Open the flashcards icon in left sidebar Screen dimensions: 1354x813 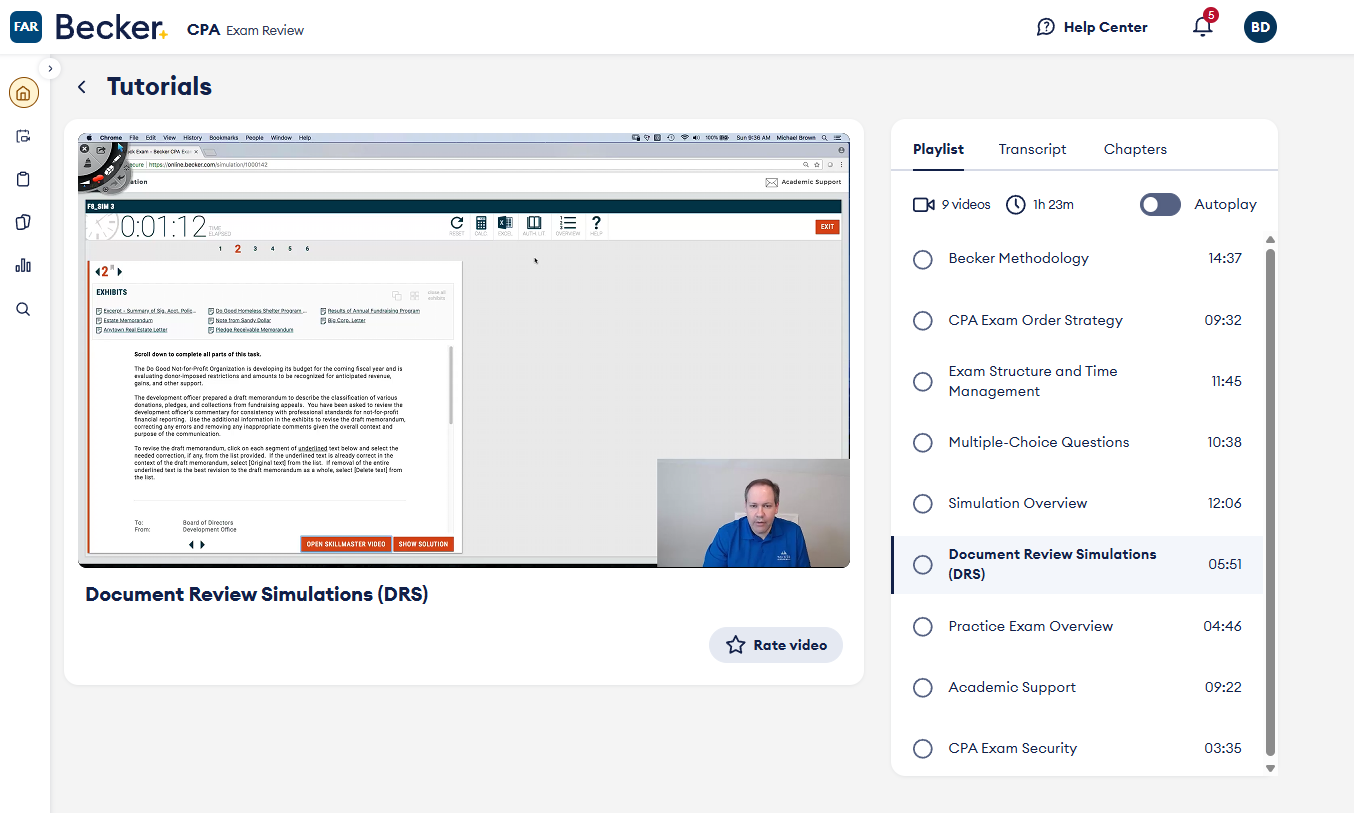(24, 222)
